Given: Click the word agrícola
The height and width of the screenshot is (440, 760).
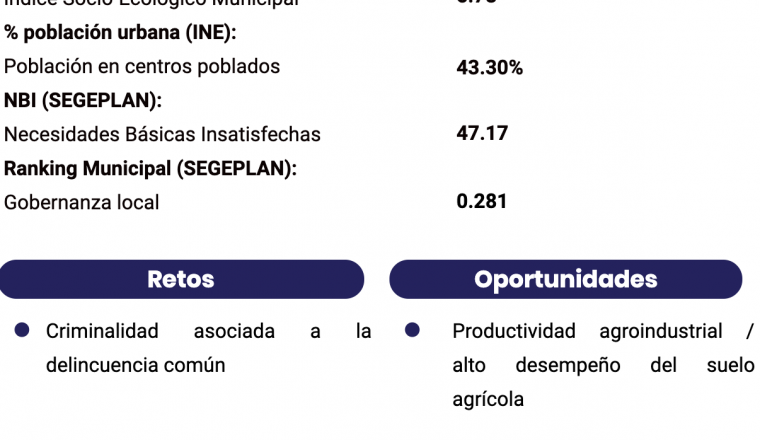Looking at the screenshot, I should (x=488, y=400).
